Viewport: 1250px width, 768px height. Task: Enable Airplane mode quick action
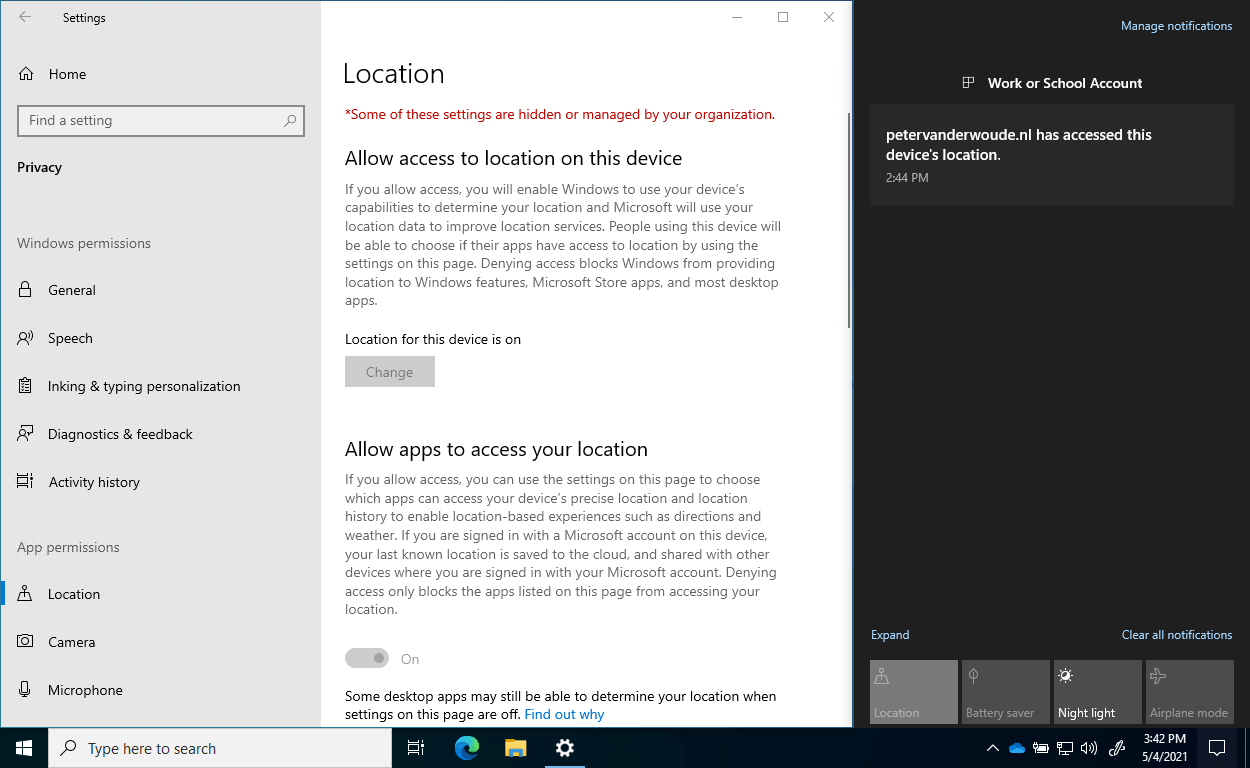1189,691
